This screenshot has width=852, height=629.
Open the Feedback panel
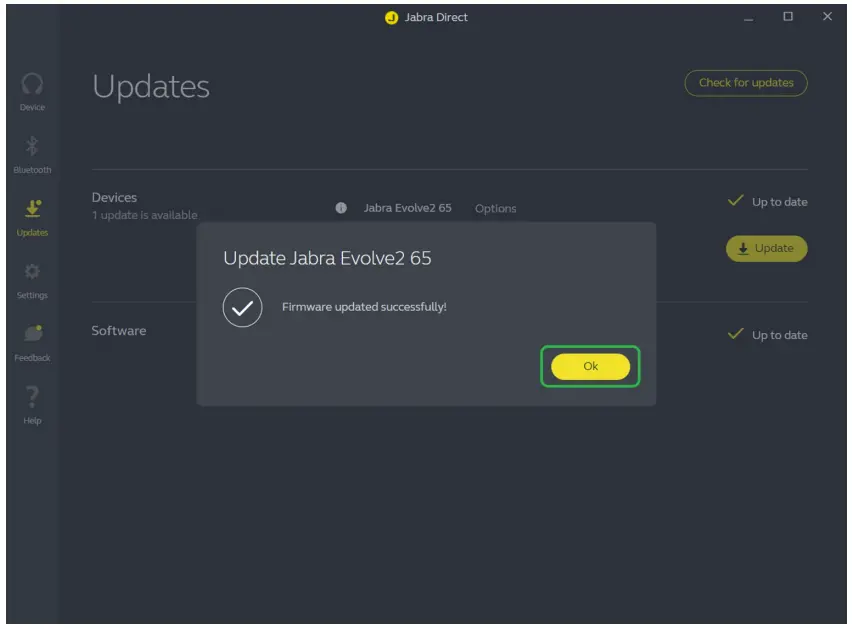(x=32, y=341)
